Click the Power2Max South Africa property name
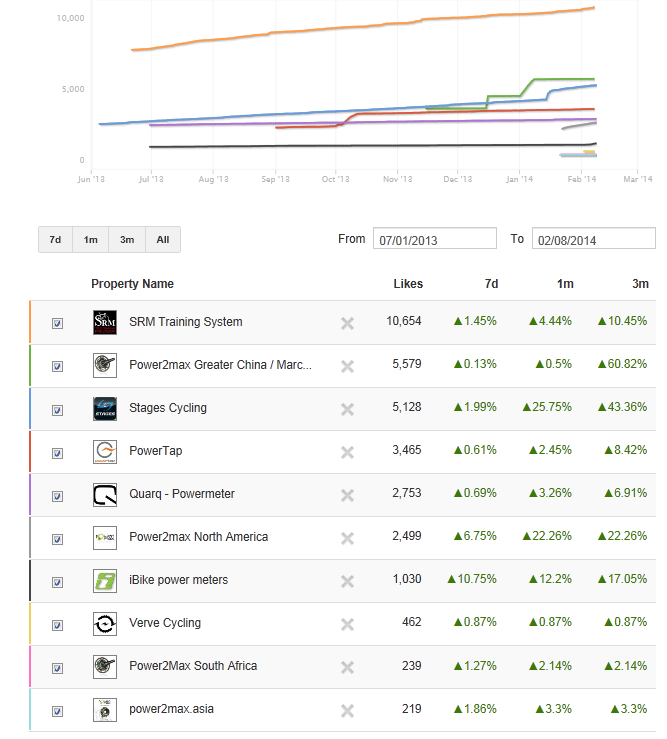 click(x=193, y=666)
